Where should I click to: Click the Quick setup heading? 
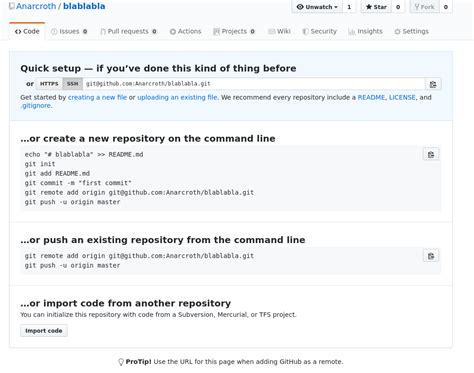(158, 68)
